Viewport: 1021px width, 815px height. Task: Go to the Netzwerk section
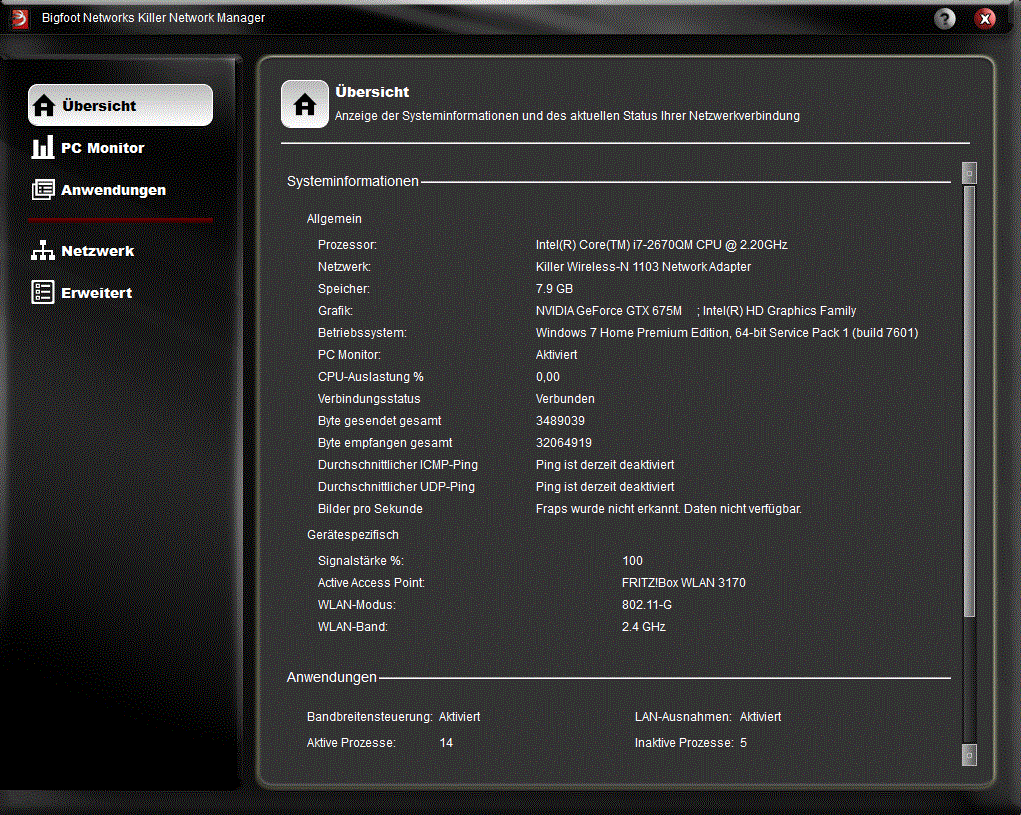tap(98, 251)
